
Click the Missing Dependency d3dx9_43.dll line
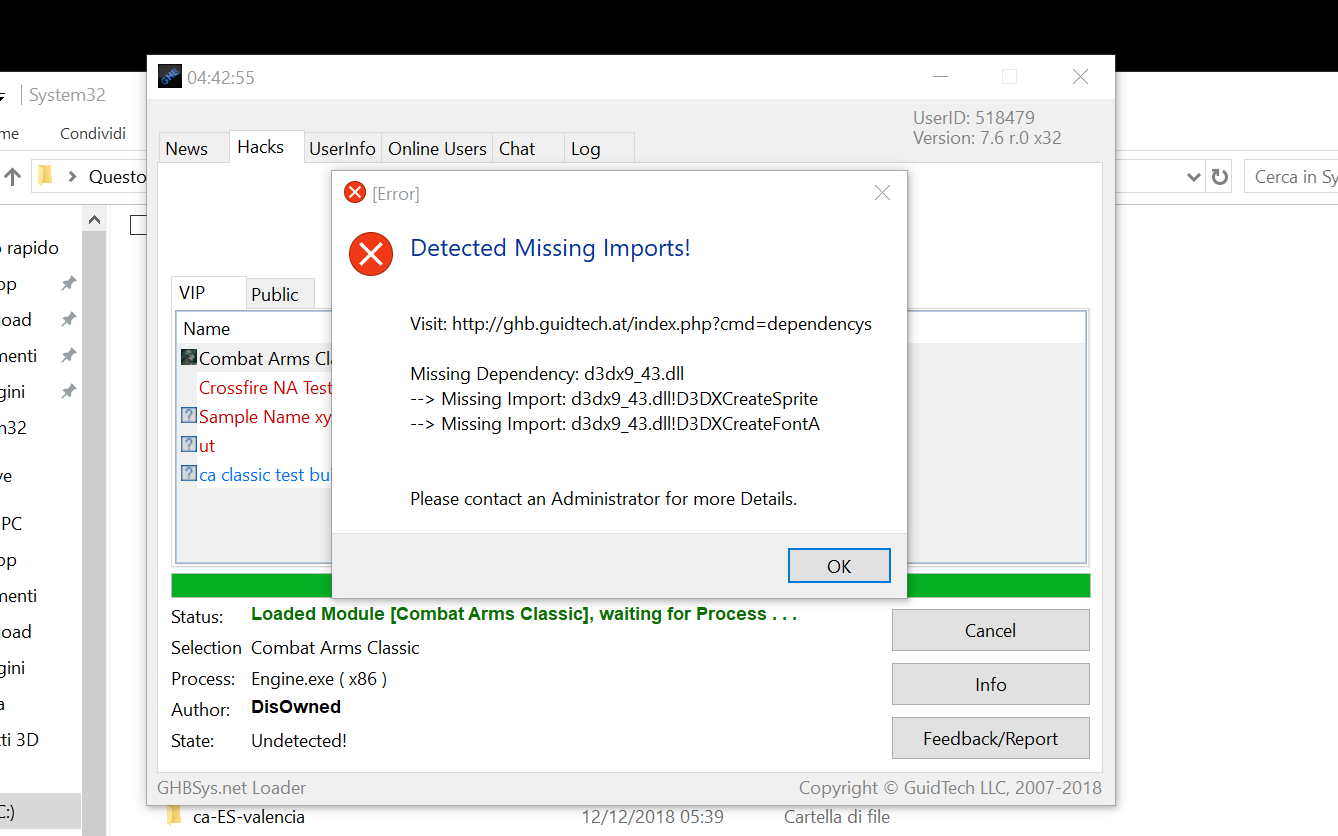(547, 374)
